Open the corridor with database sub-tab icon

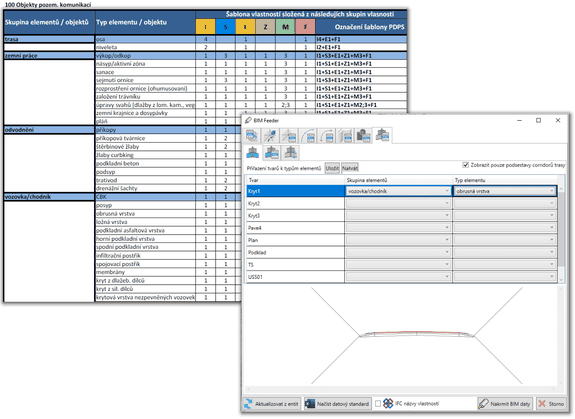click(x=272, y=152)
